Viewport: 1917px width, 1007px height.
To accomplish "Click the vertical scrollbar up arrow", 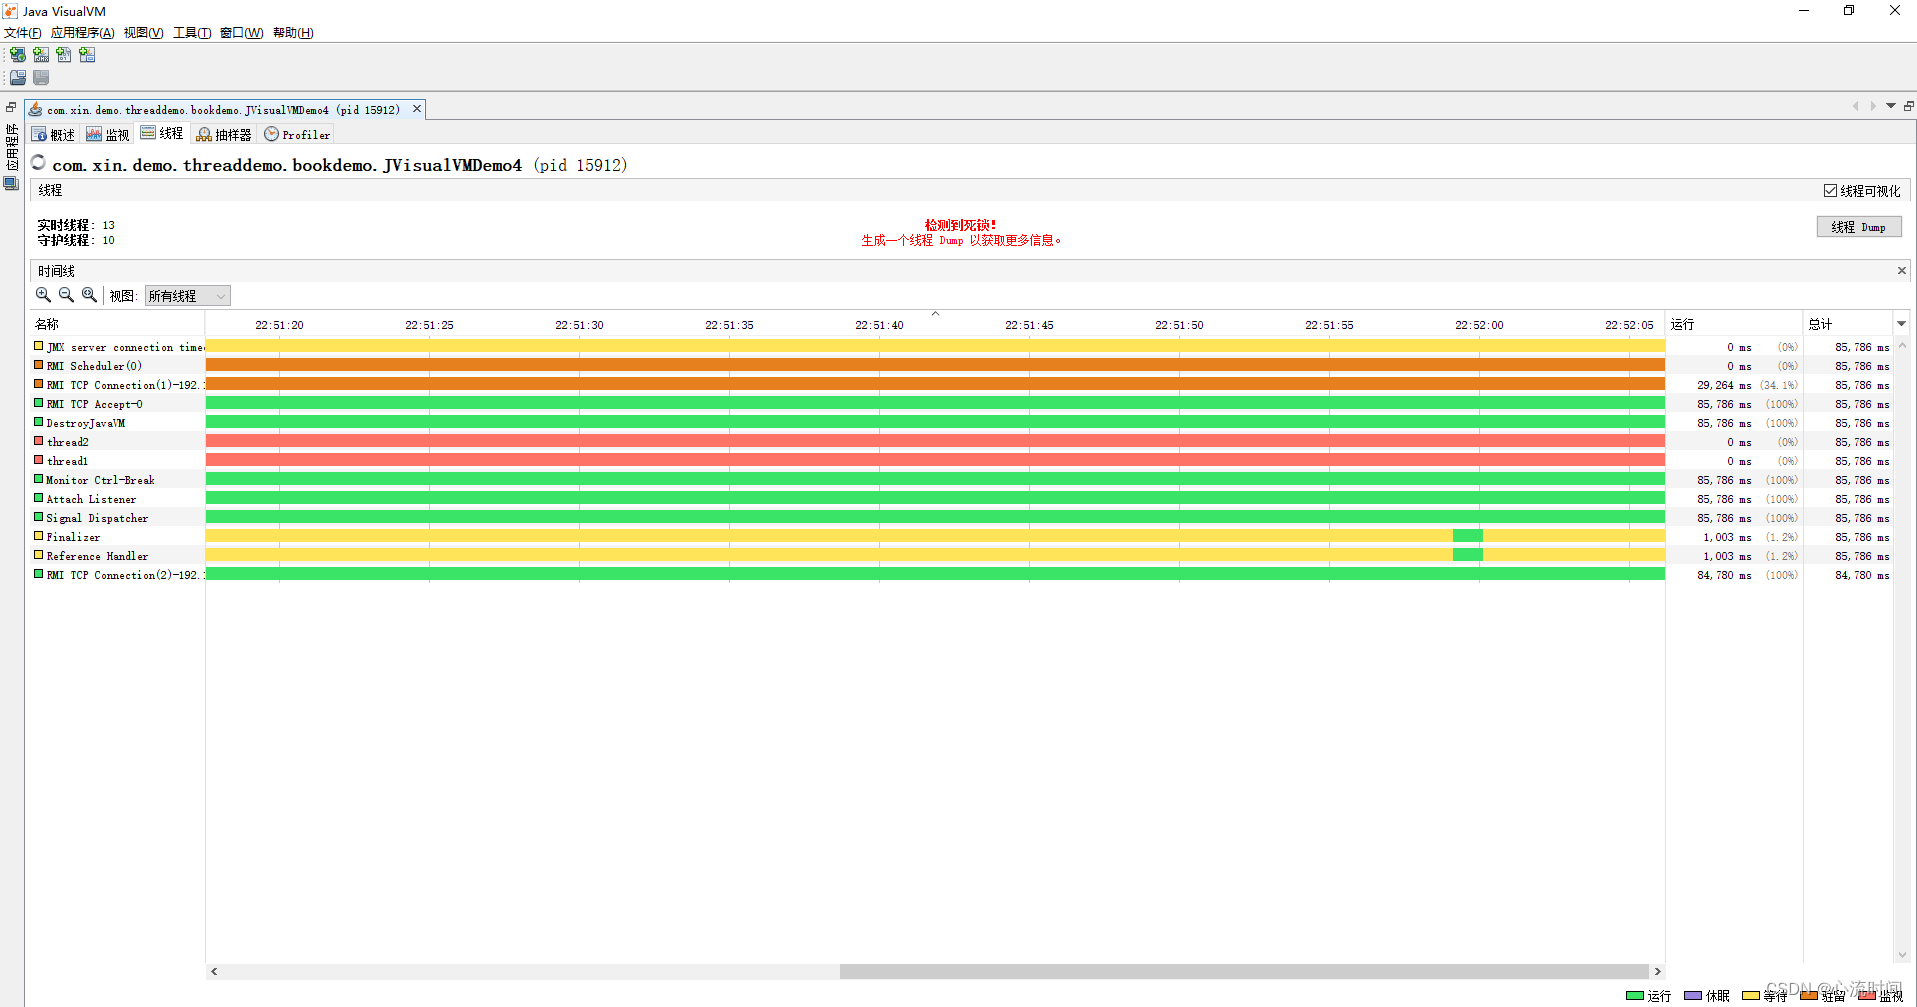I will click(x=1901, y=345).
